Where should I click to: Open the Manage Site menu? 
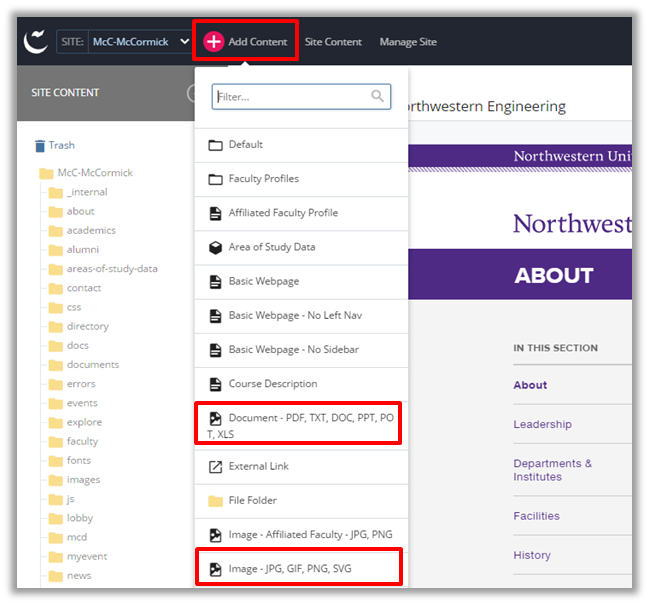pos(408,42)
